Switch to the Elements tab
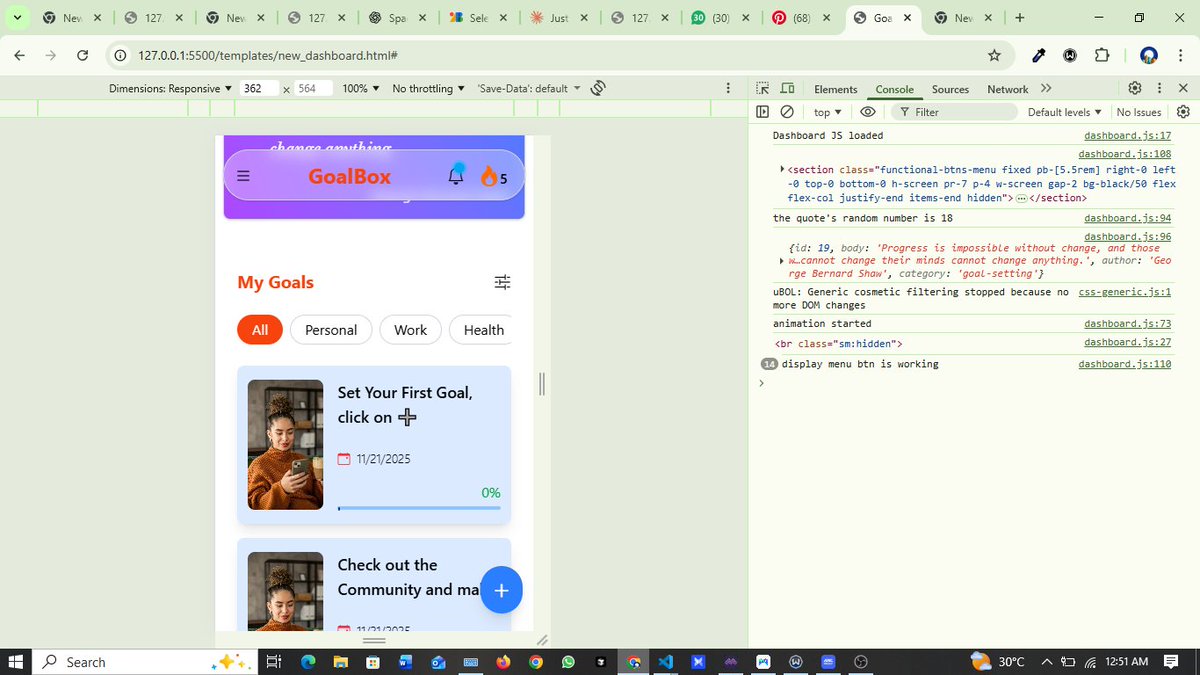1200x675 pixels. click(835, 89)
